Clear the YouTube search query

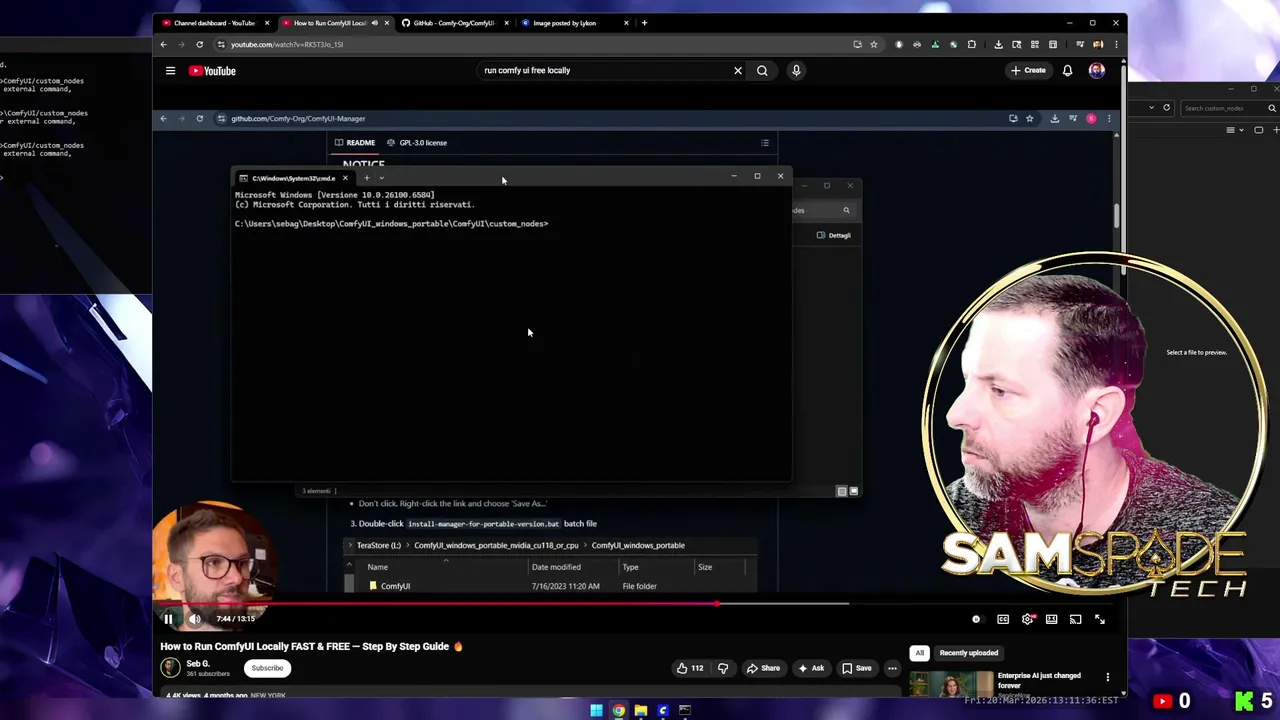click(738, 71)
